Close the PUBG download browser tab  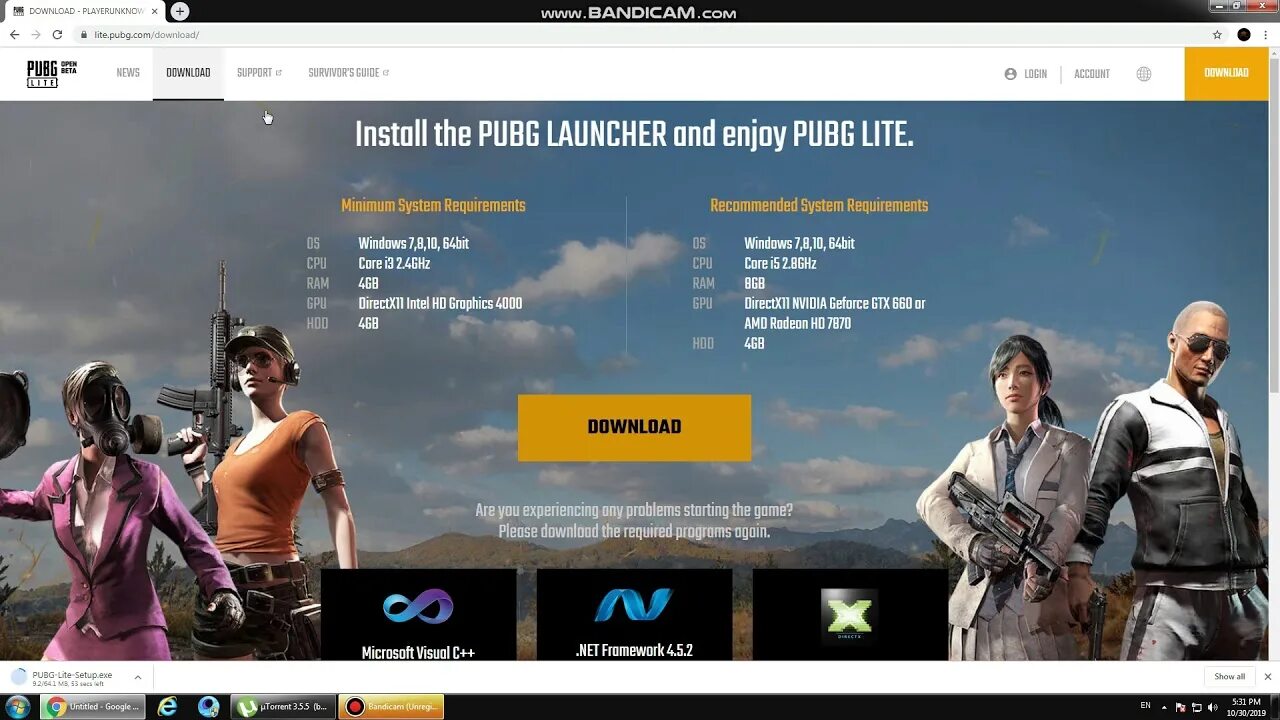coord(154,11)
